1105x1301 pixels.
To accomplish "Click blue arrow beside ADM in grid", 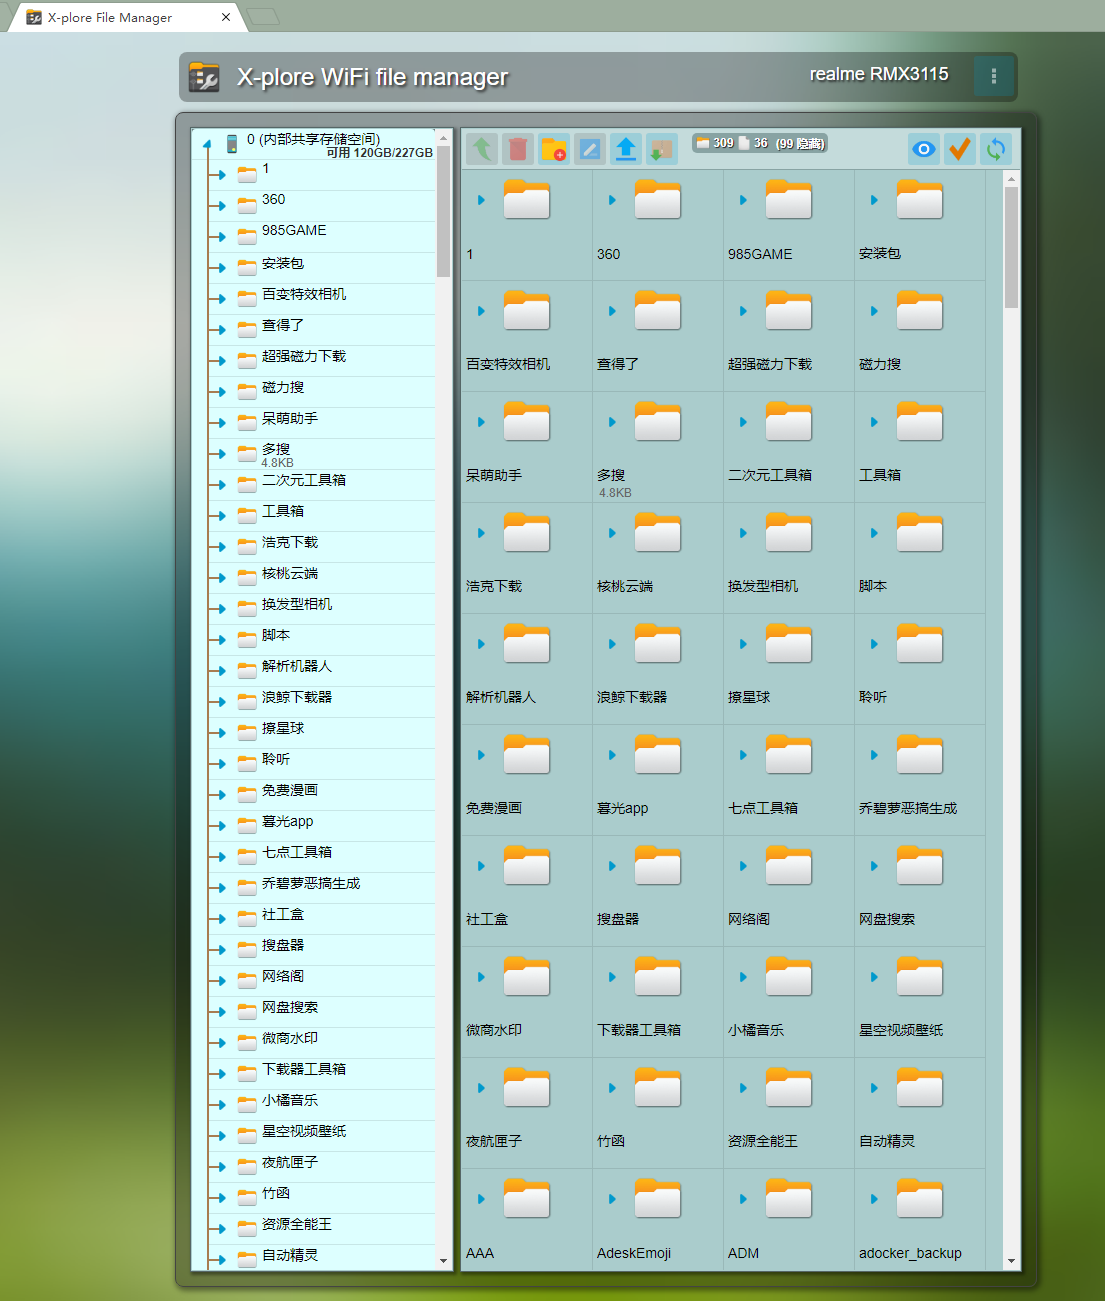I will pos(743,1199).
